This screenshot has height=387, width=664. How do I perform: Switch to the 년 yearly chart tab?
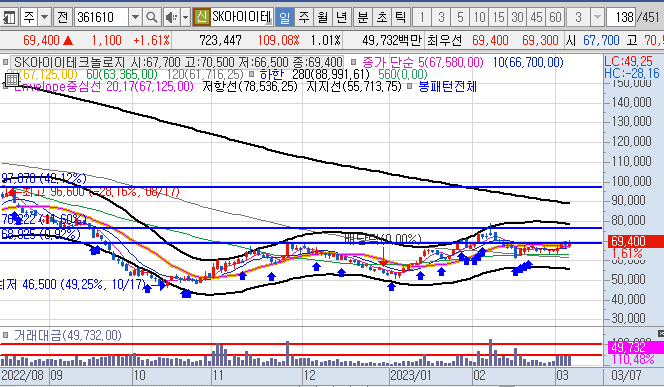coord(341,17)
